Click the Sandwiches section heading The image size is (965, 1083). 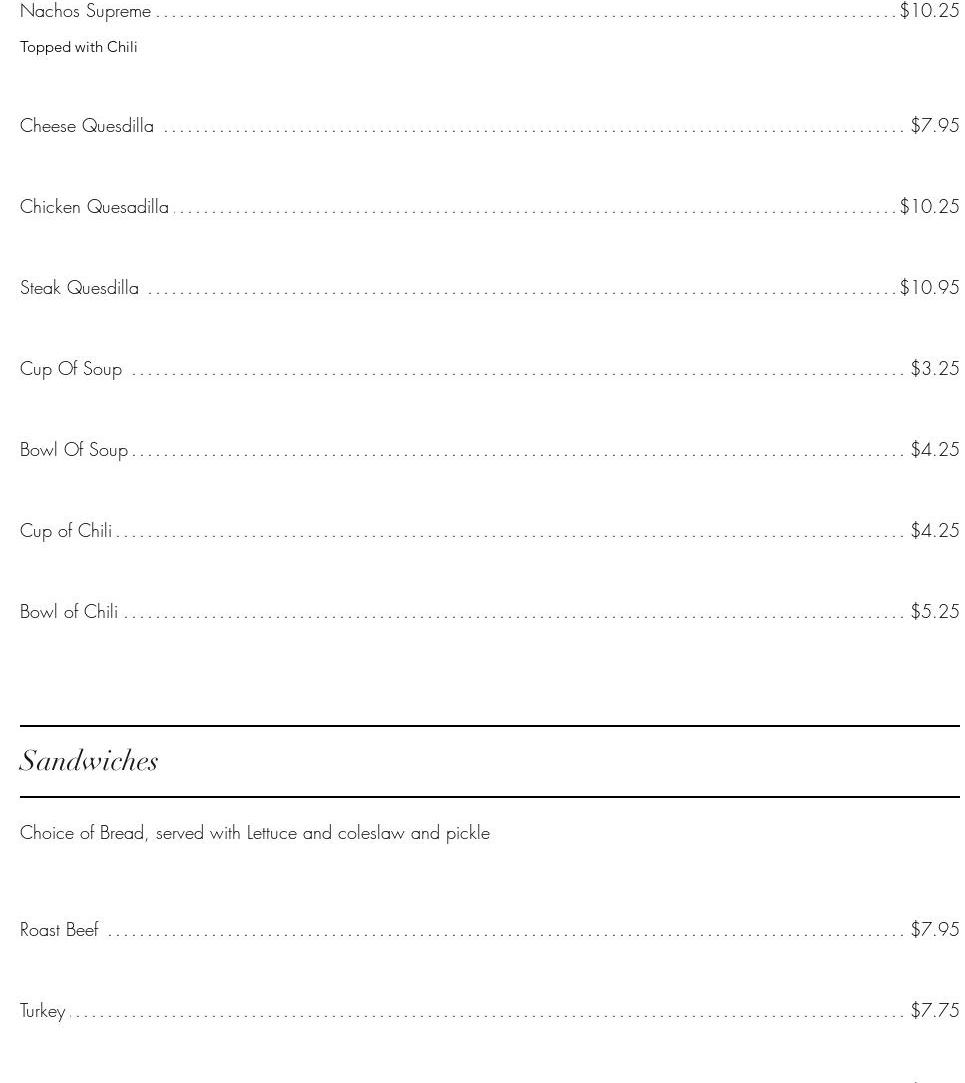click(89, 761)
